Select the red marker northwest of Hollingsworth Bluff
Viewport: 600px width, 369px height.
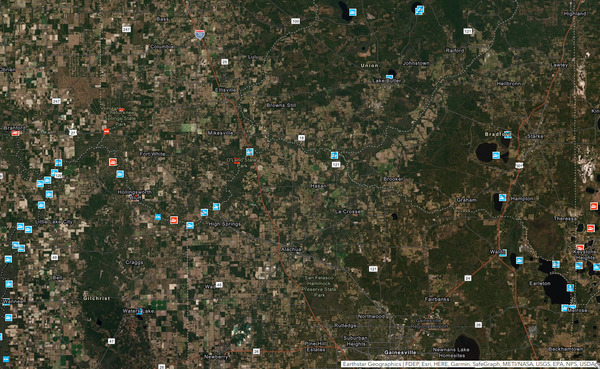[113, 162]
